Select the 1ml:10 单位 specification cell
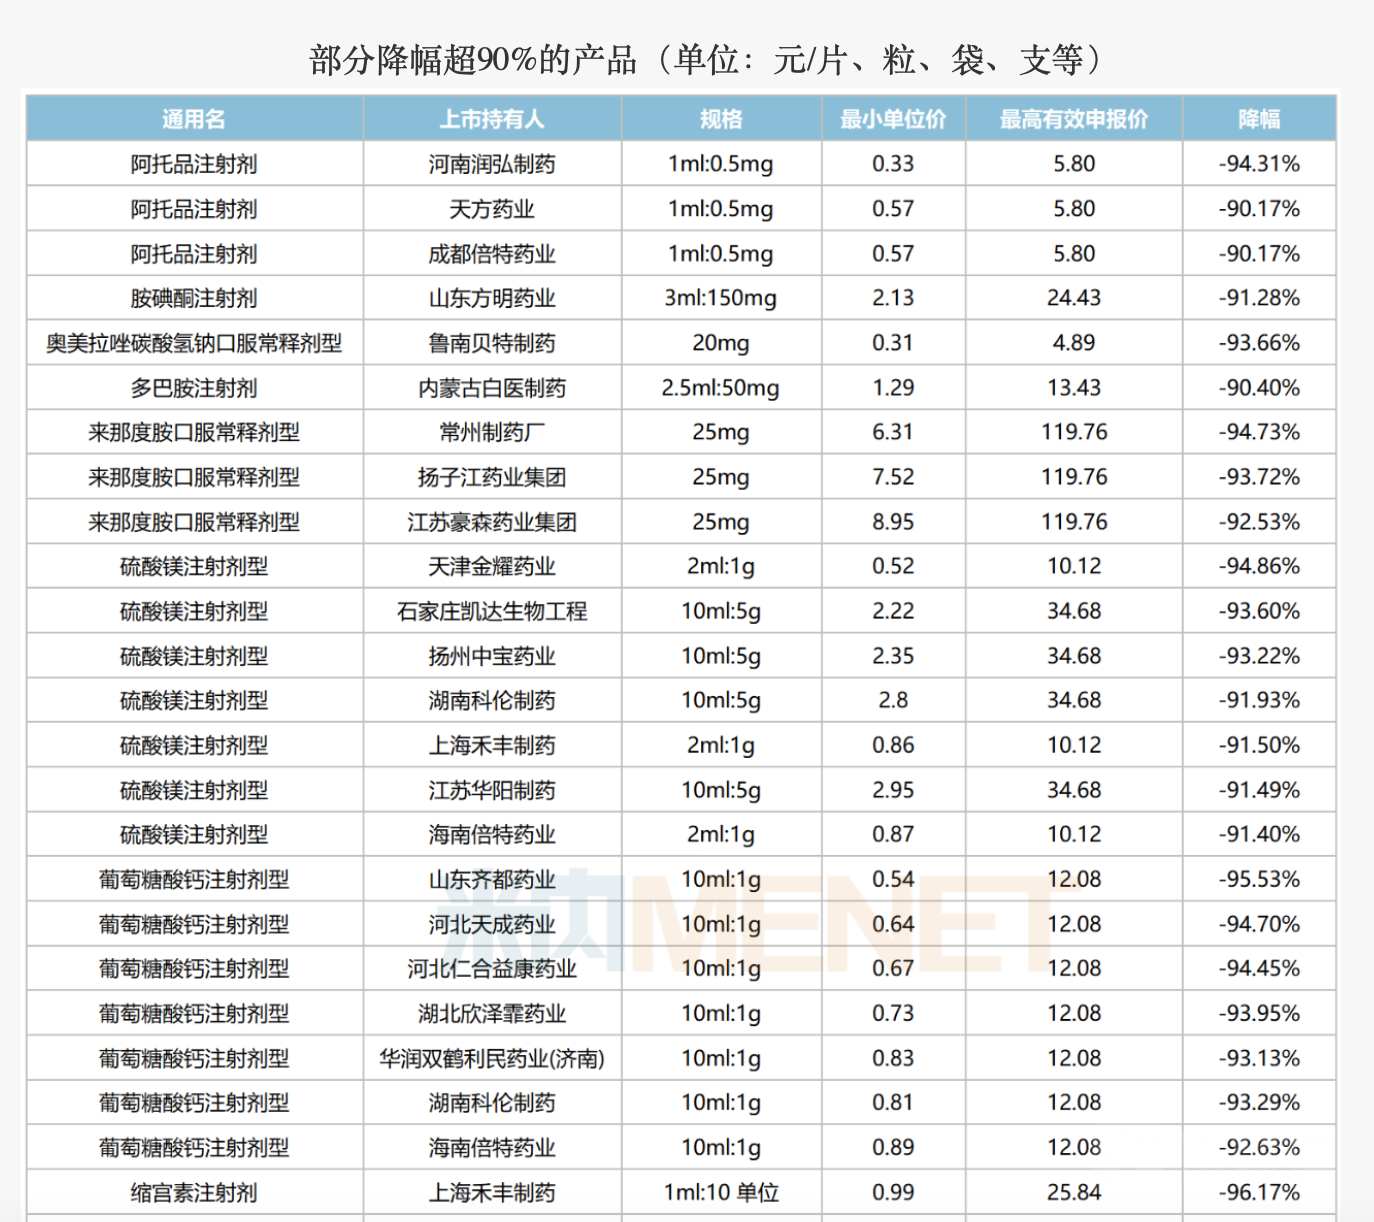Screen dimensions: 1374x1222 tap(718, 1191)
